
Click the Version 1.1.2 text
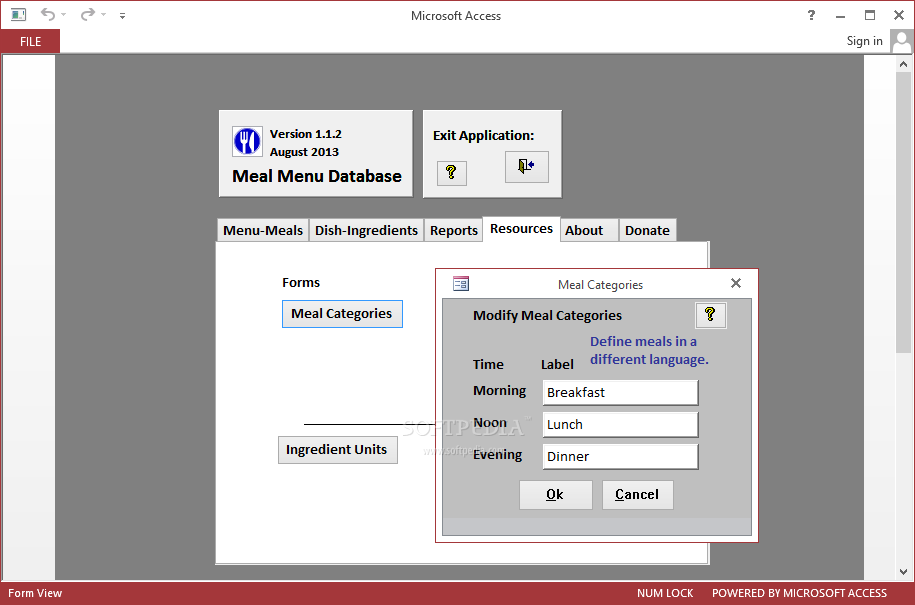305,134
